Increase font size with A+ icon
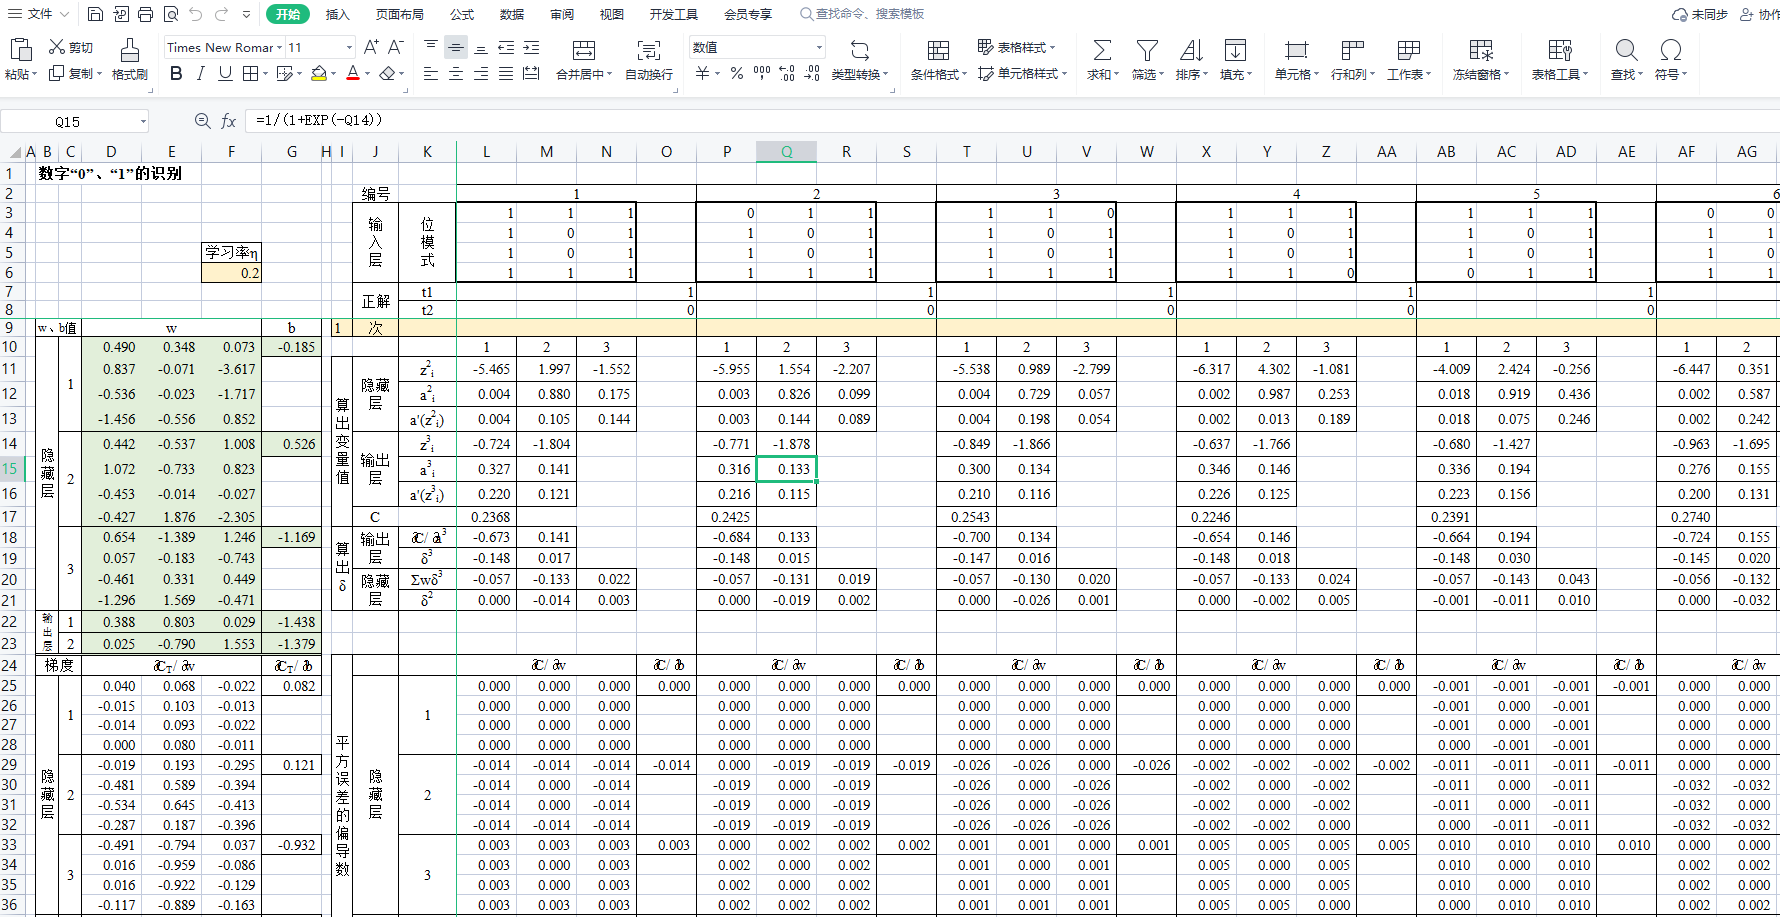1780x917 pixels. pyautogui.click(x=371, y=47)
